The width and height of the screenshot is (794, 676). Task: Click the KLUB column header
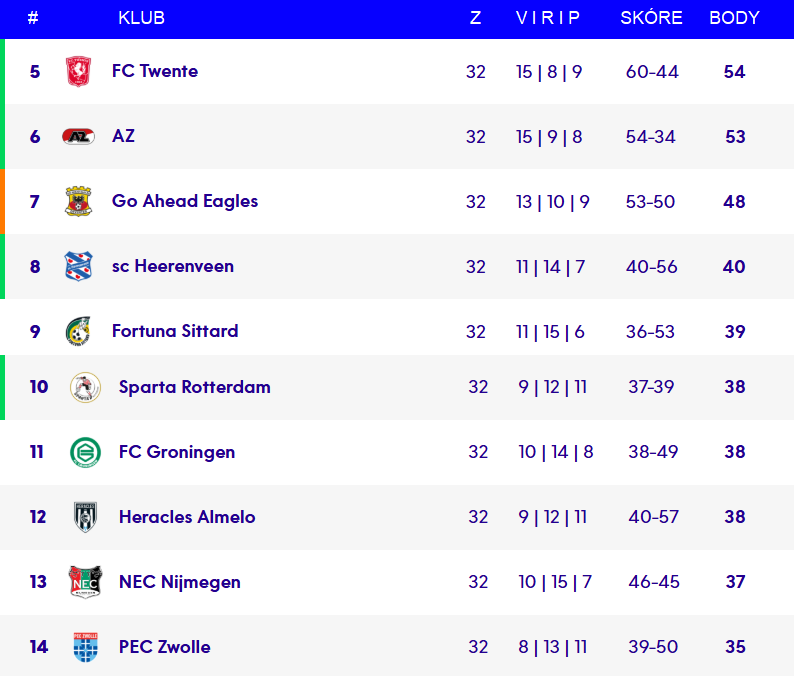point(142,18)
